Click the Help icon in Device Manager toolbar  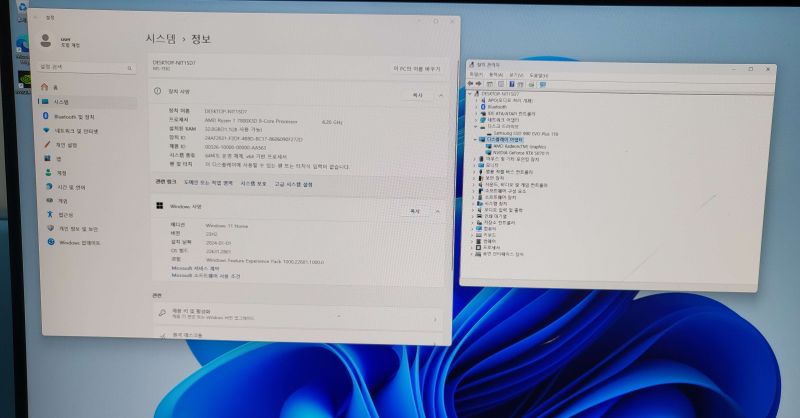pyautogui.click(x=511, y=84)
